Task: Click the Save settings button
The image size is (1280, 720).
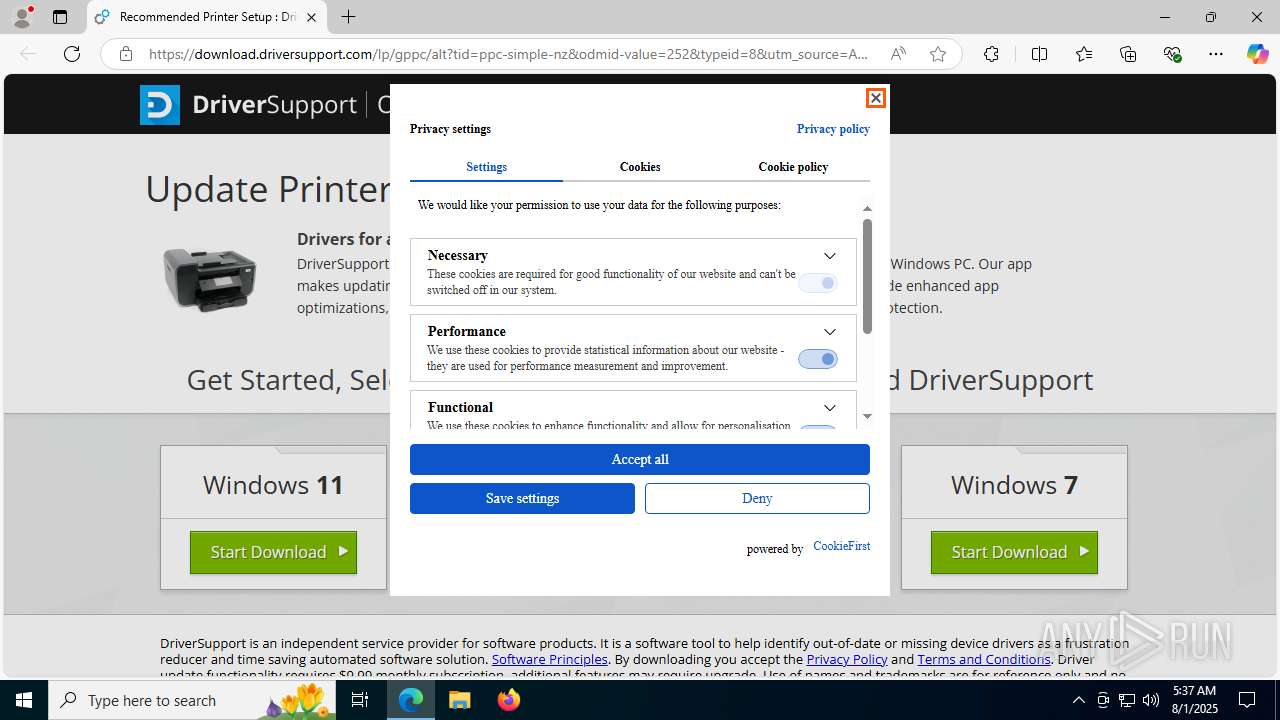Action: 522,499
